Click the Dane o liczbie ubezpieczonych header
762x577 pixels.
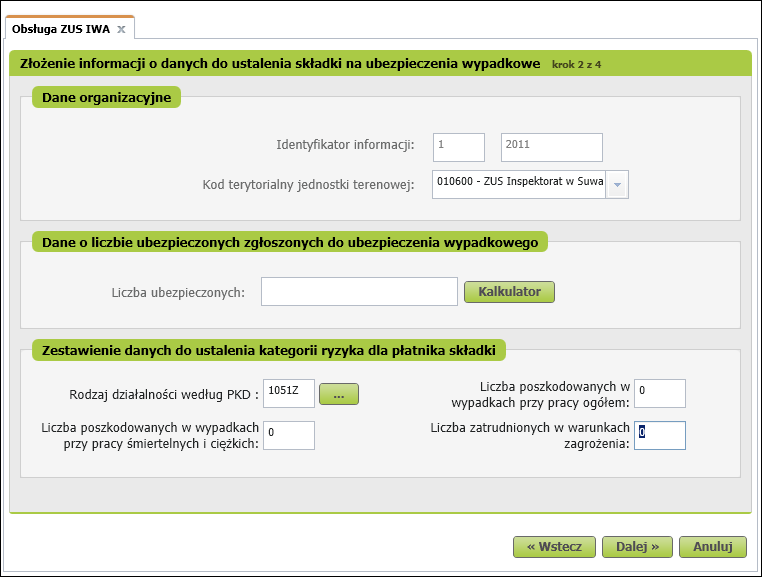[289, 241]
